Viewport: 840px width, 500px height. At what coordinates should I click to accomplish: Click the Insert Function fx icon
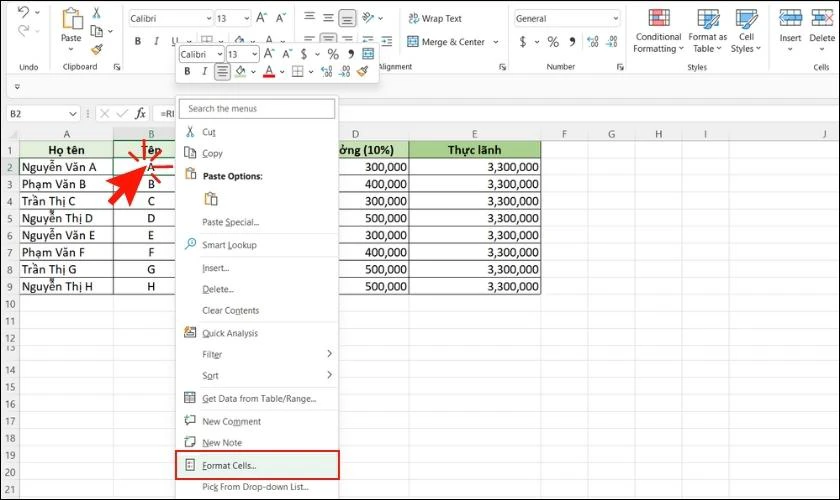140,113
